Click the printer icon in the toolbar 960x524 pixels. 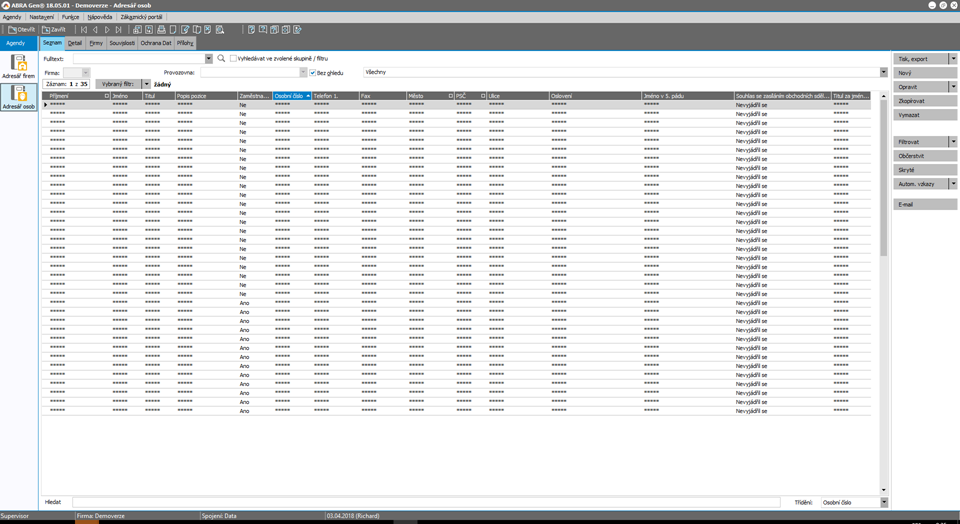pyautogui.click(x=161, y=29)
